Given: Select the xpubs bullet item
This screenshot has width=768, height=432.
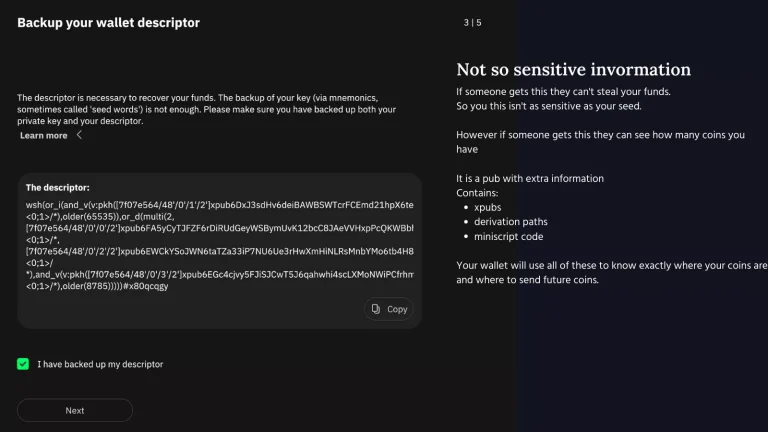Looking at the screenshot, I should point(488,207).
